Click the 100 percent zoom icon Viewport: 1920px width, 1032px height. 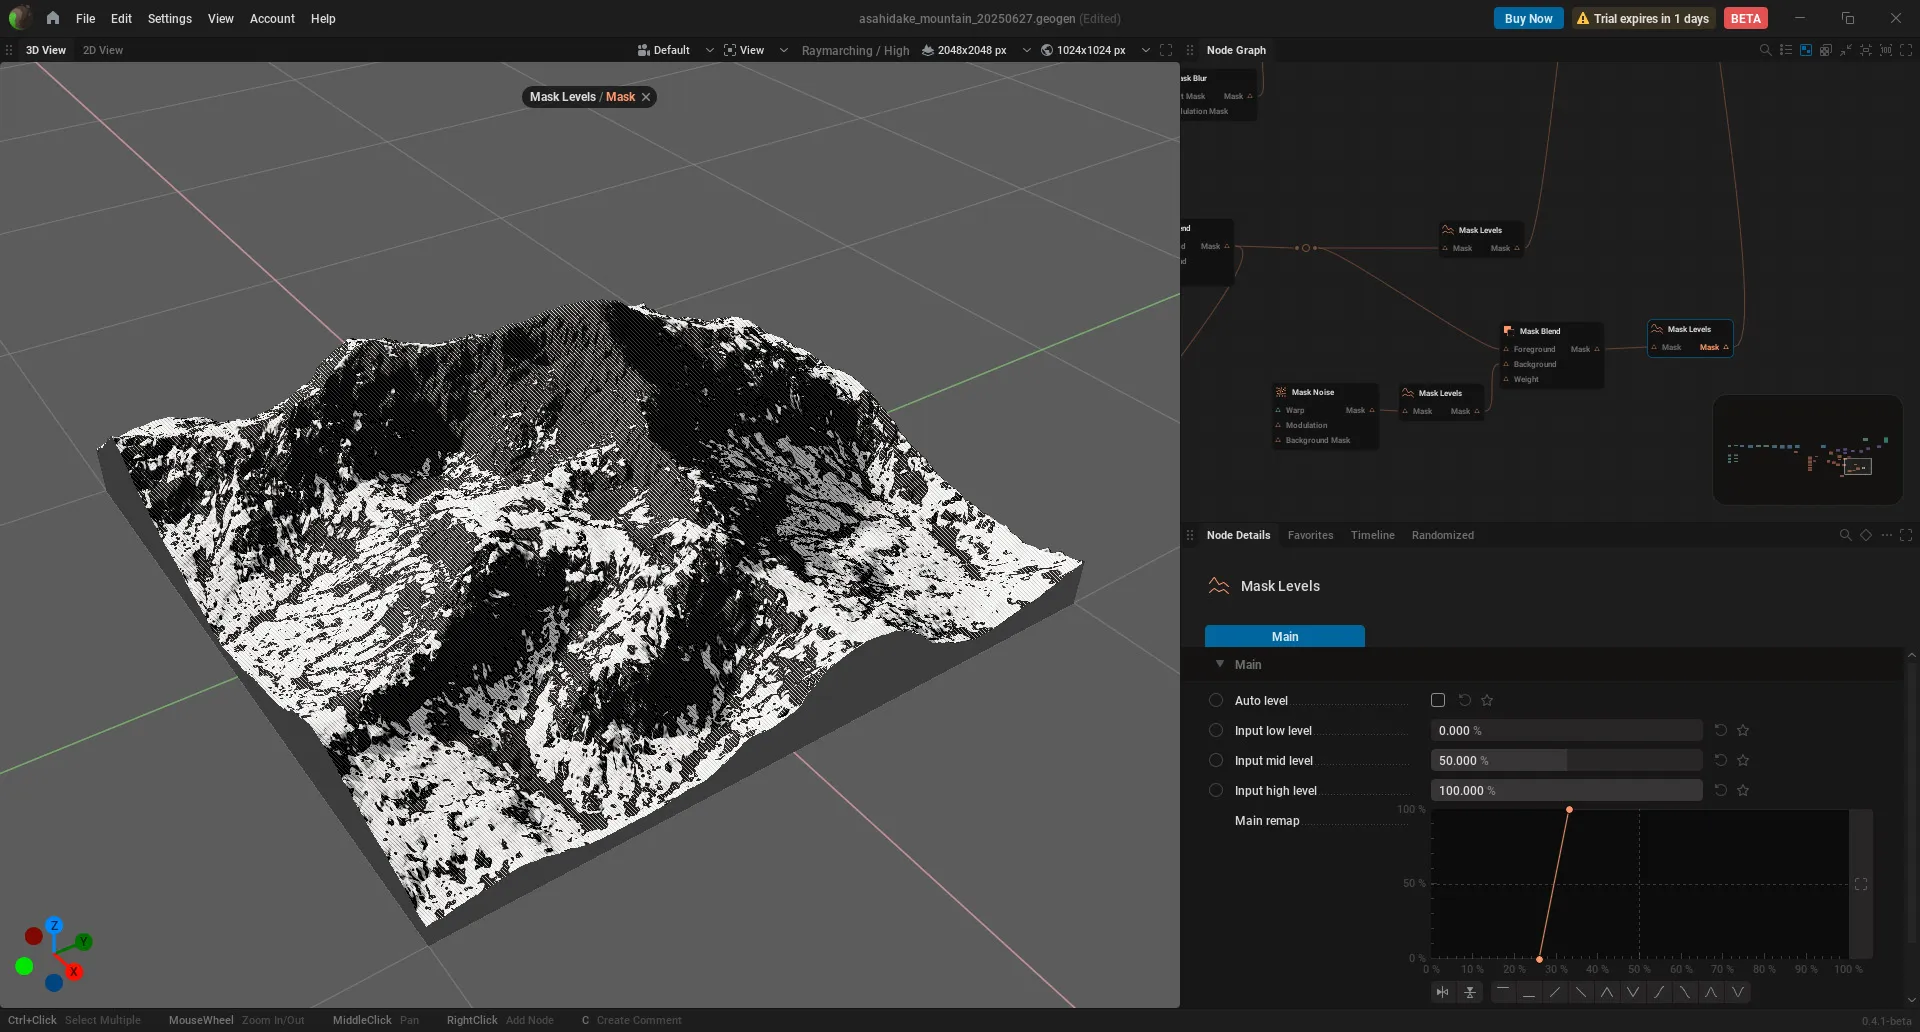pos(1886,50)
